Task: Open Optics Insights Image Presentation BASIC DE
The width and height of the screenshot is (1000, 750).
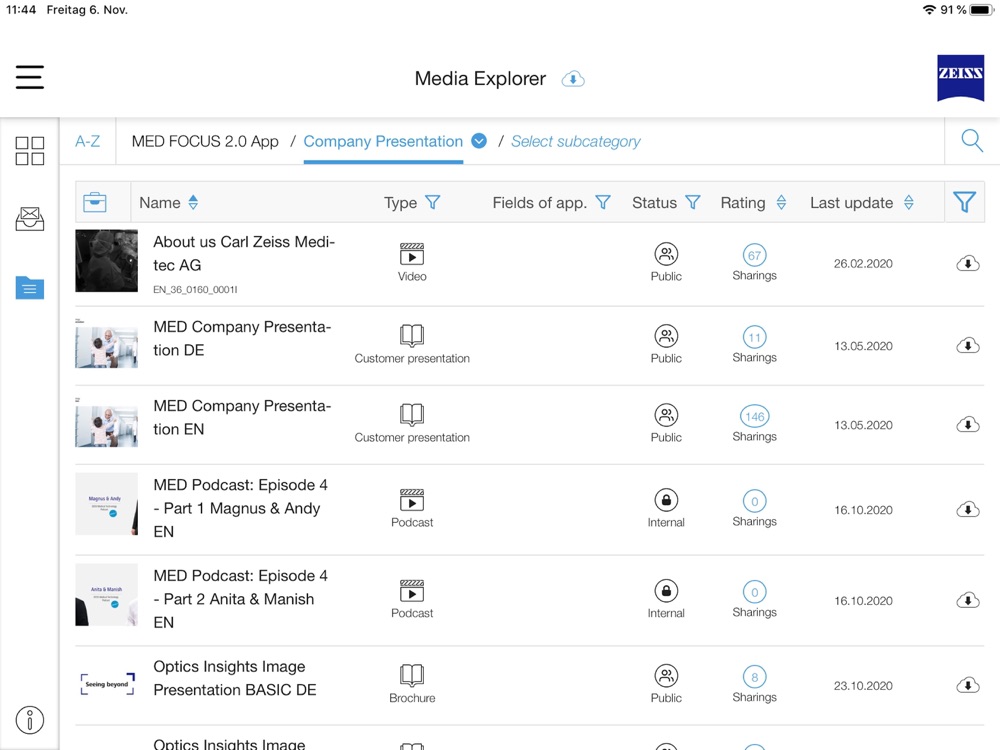Action: pos(235,678)
